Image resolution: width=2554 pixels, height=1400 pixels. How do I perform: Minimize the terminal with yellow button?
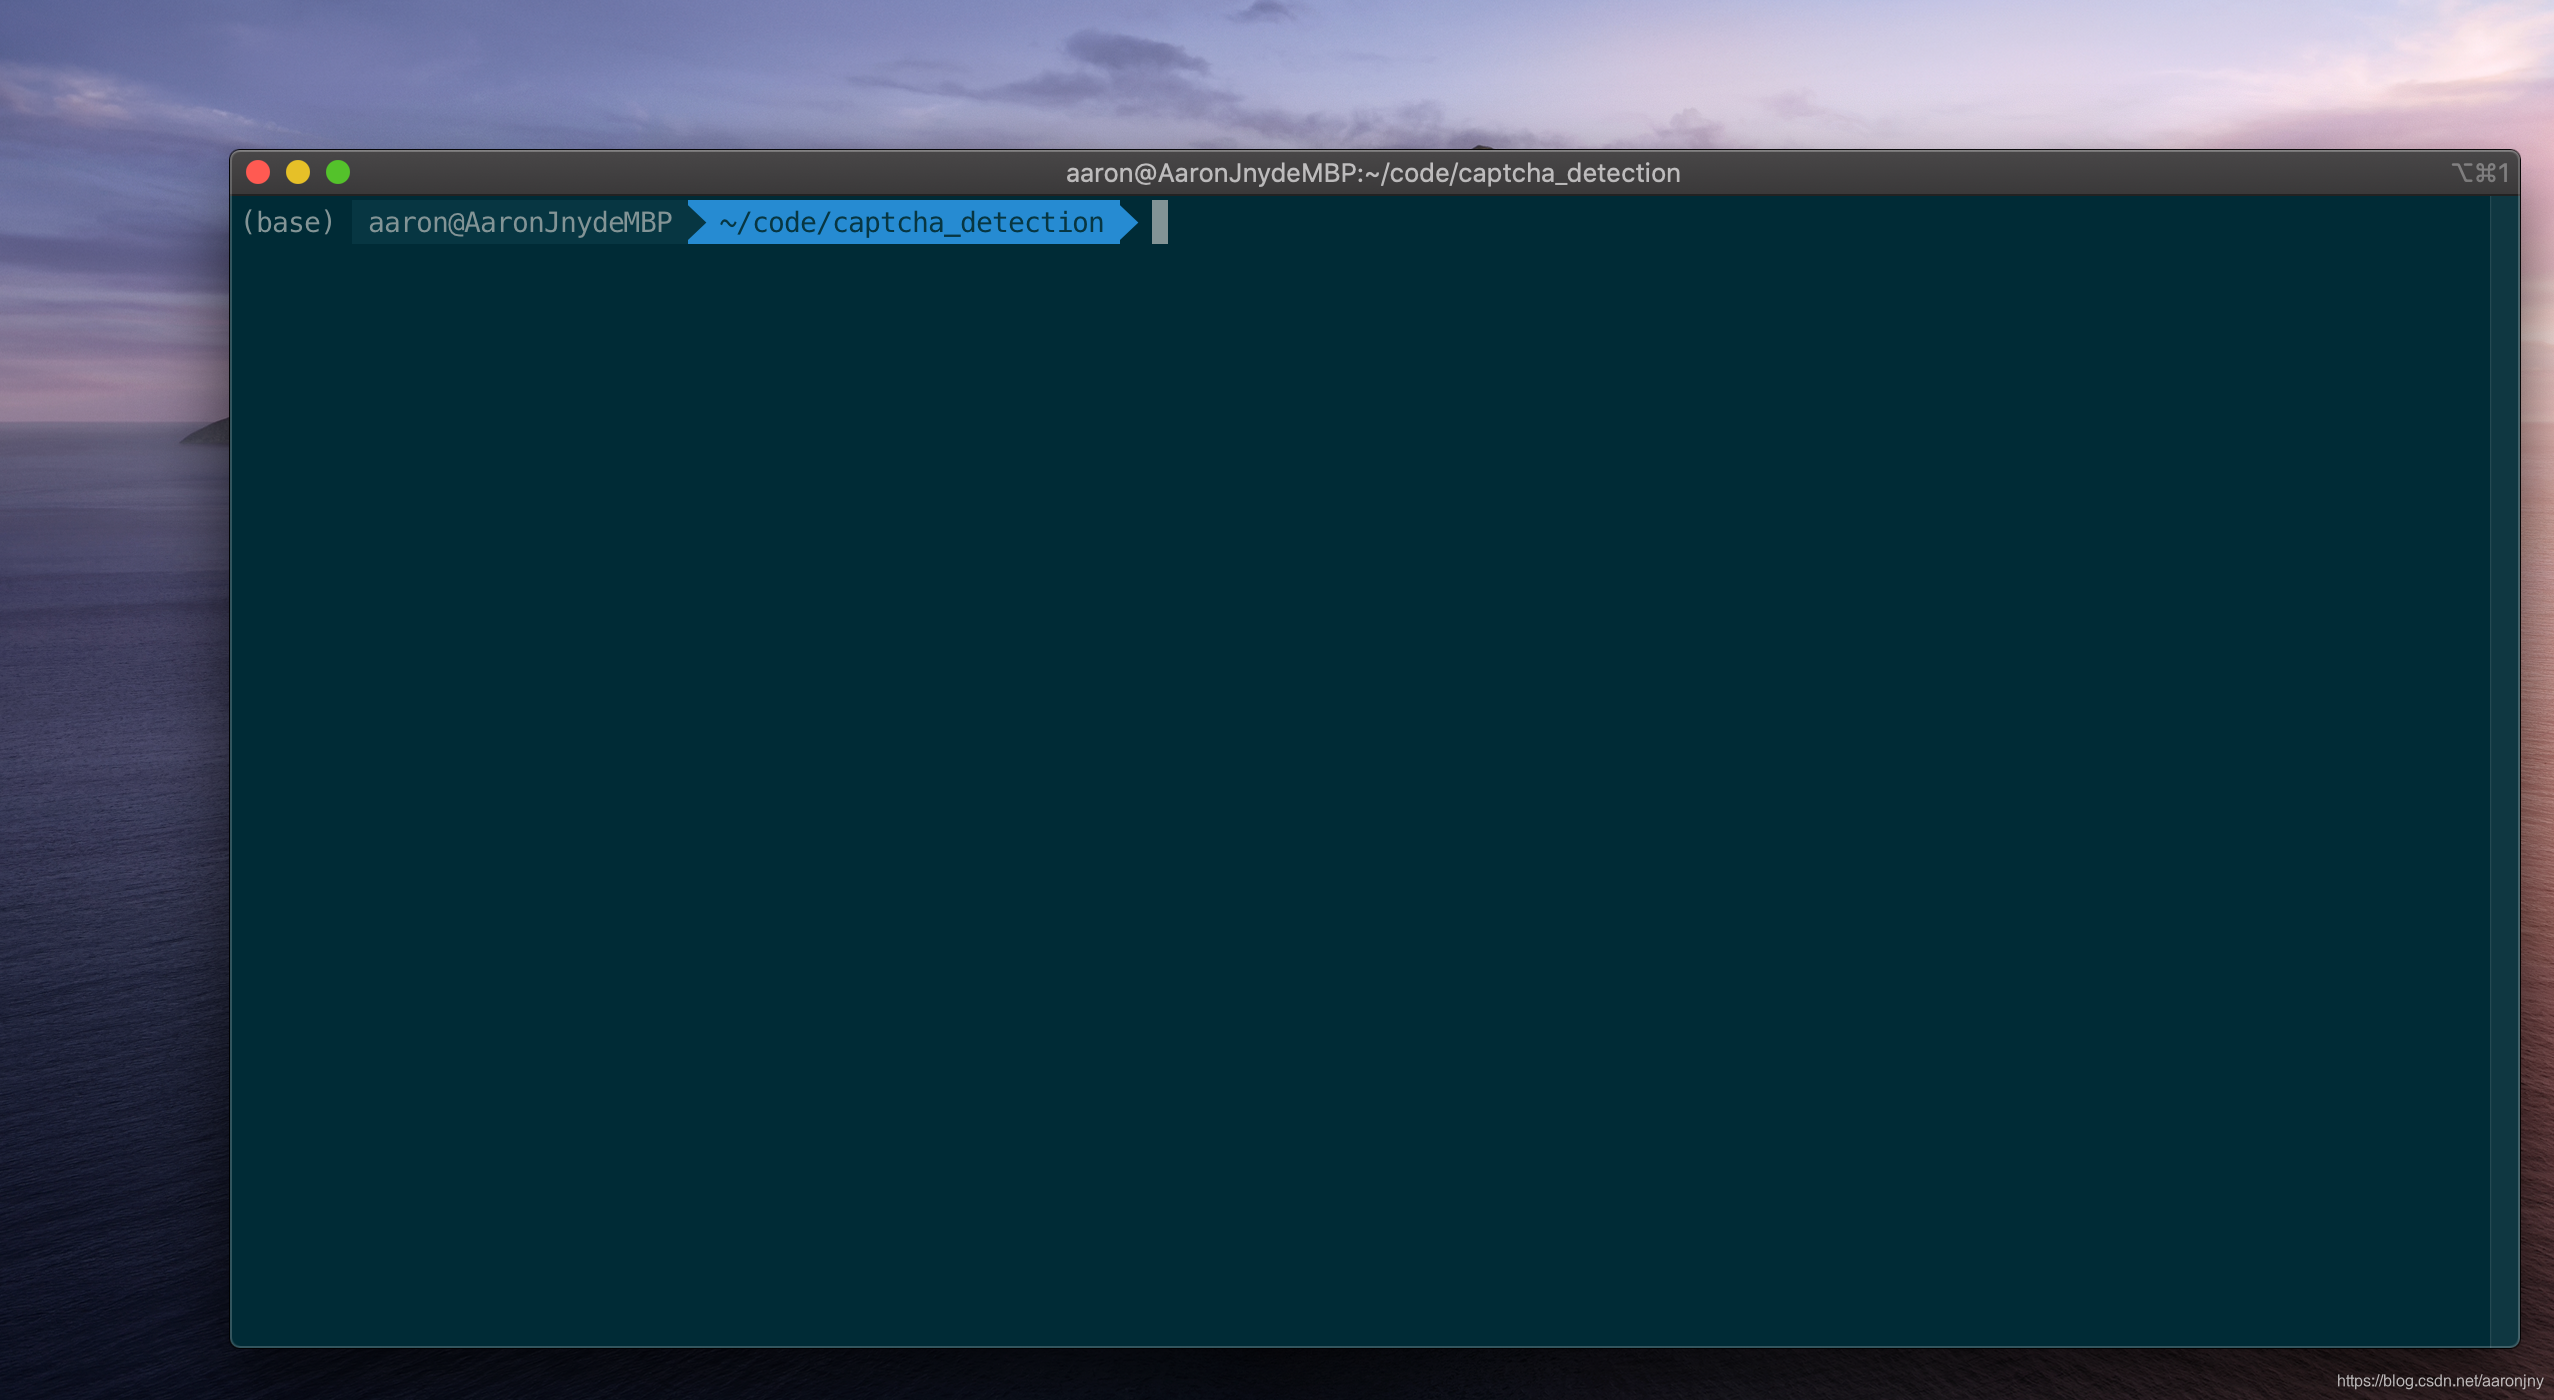[298, 172]
